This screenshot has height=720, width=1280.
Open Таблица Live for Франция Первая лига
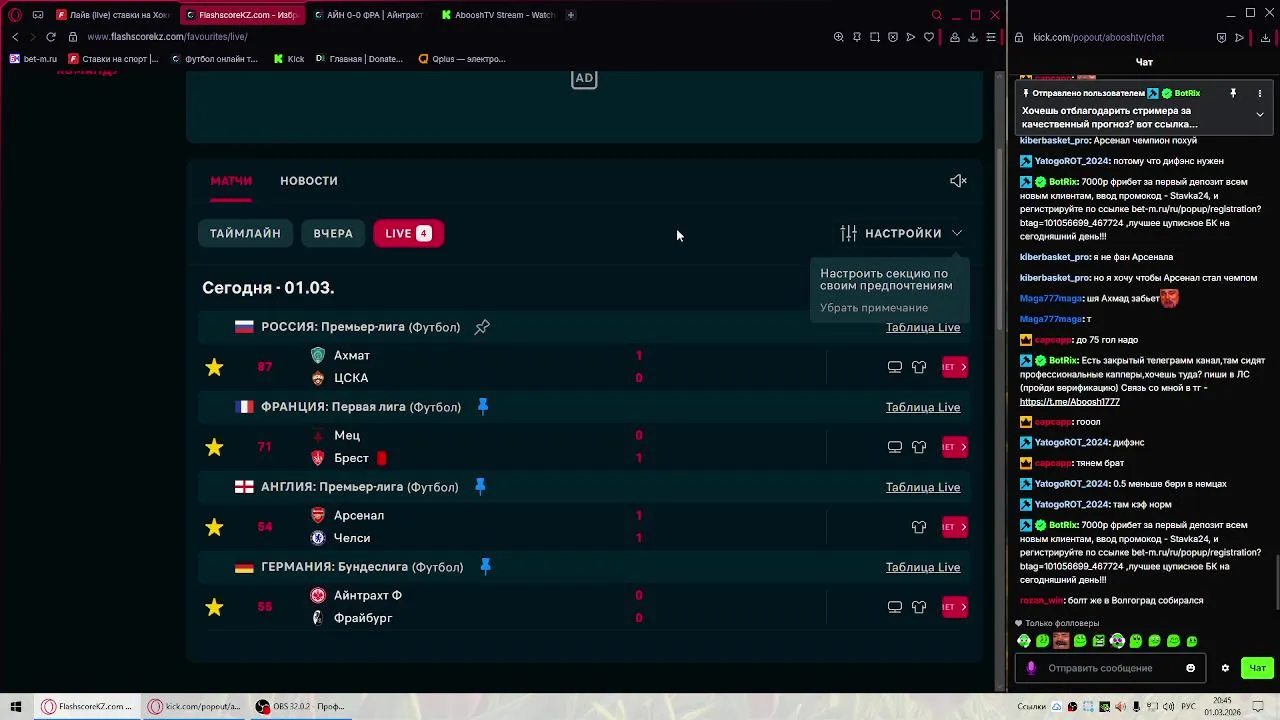point(922,407)
